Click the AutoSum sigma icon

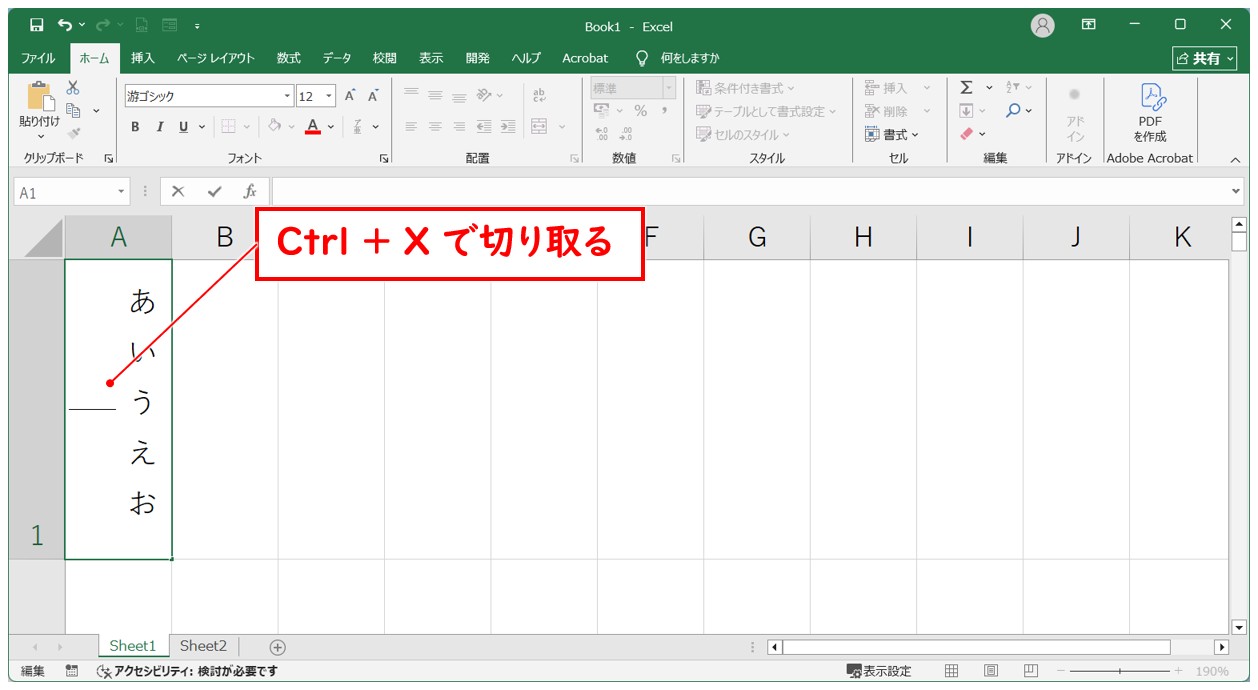966,88
